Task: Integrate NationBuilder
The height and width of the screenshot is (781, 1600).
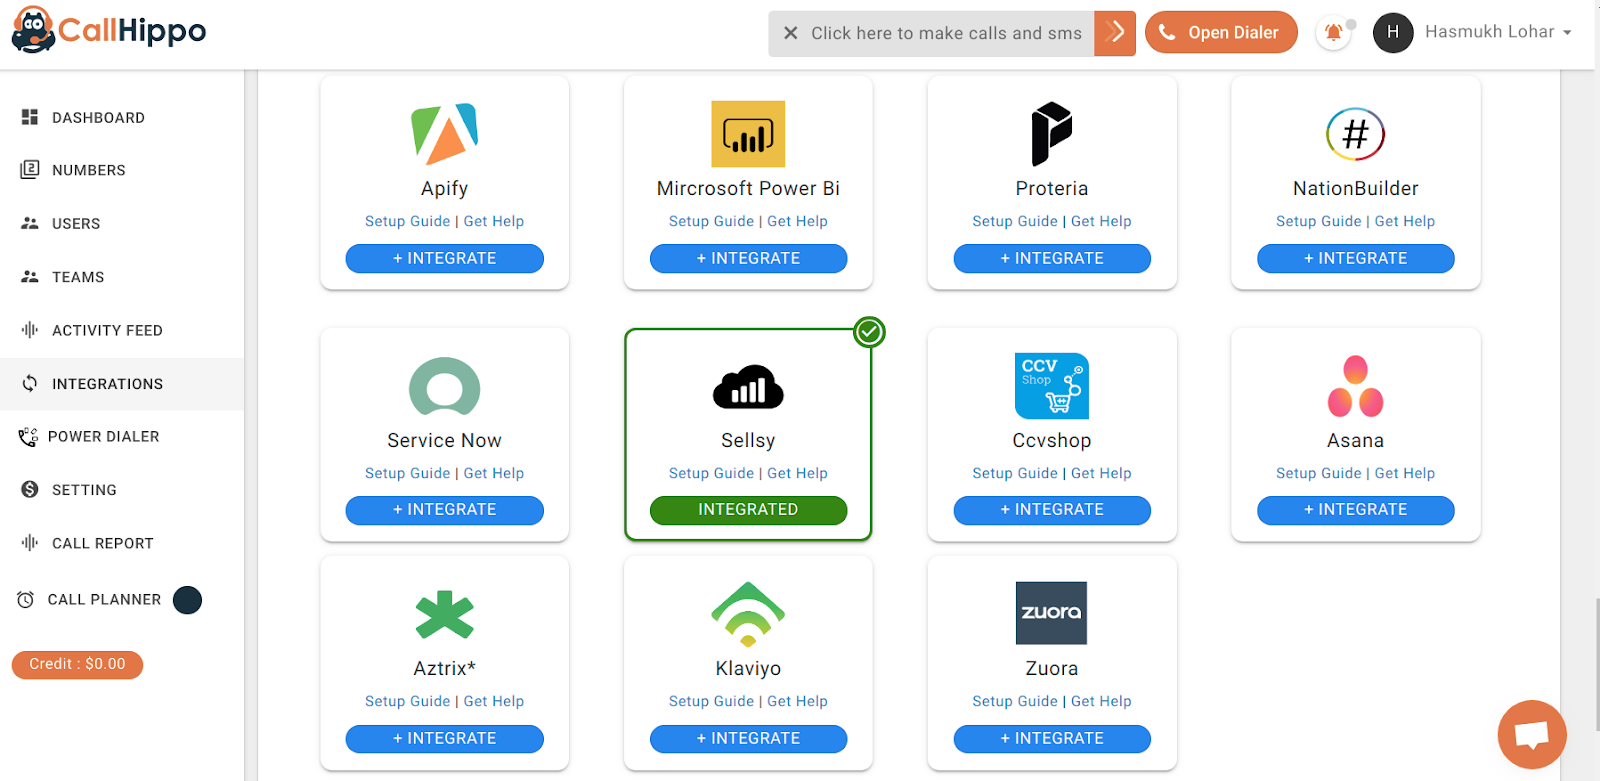Action: tap(1355, 258)
